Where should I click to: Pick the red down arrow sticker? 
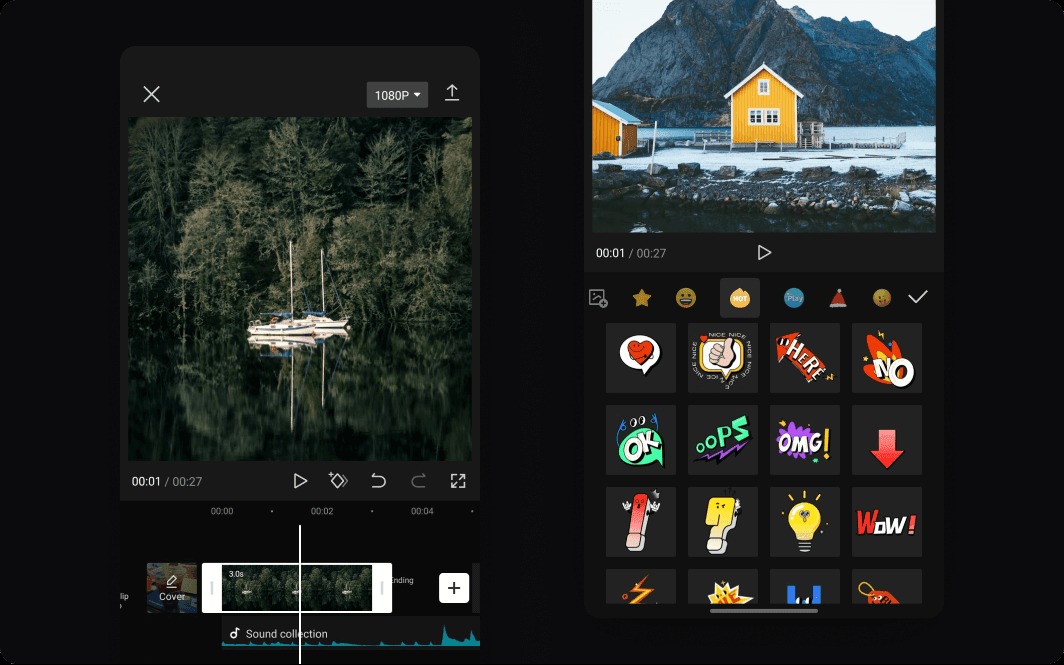[886, 440]
